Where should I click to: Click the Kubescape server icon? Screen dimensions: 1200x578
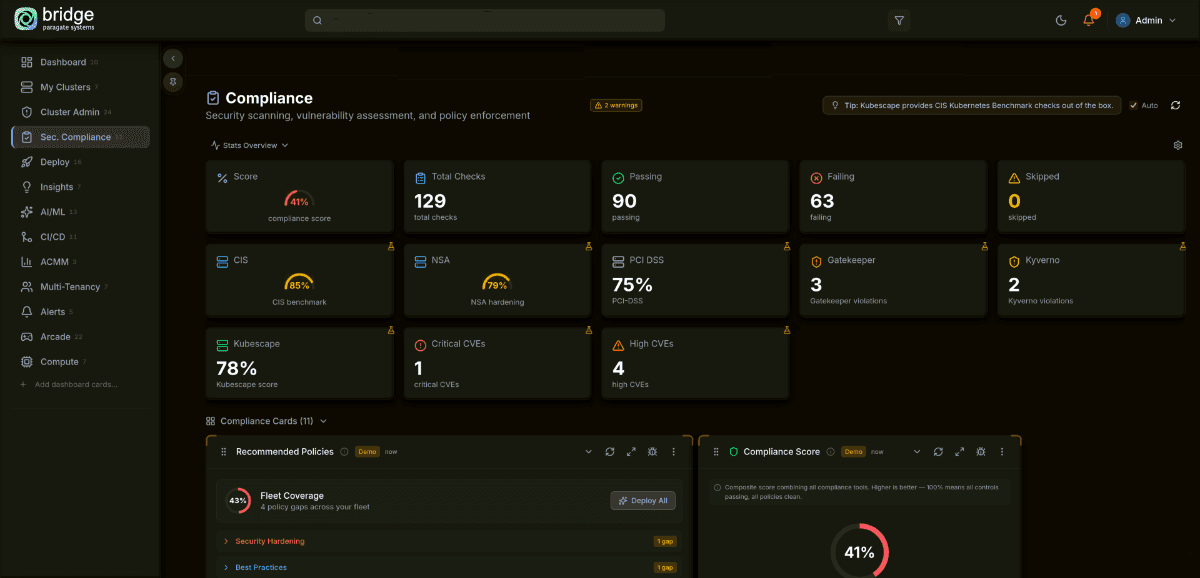click(222, 344)
